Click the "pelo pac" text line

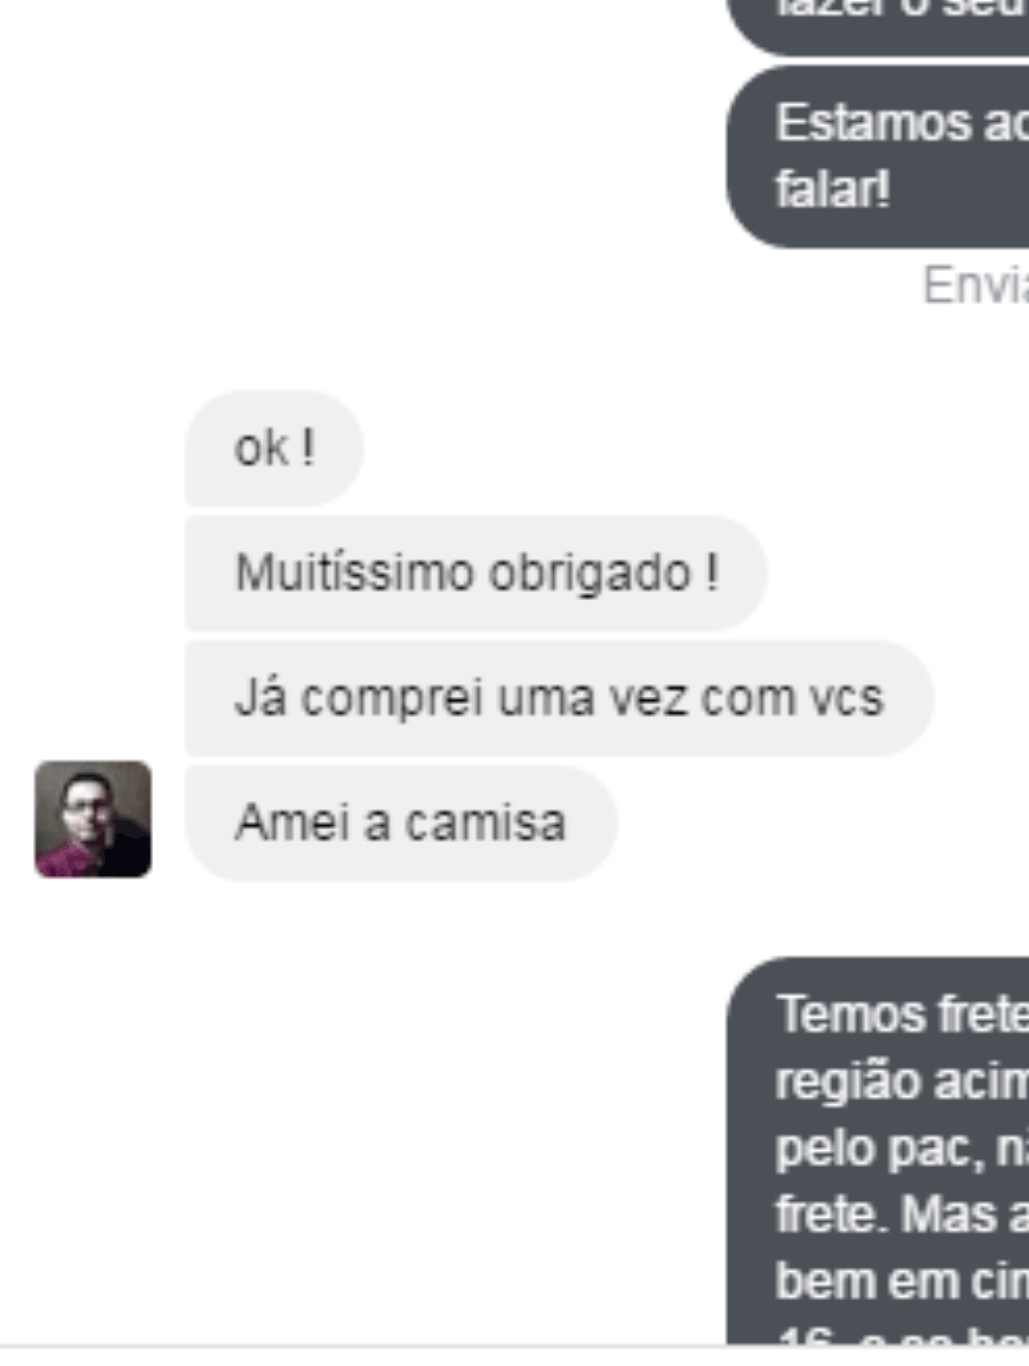click(x=902, y=1148)
